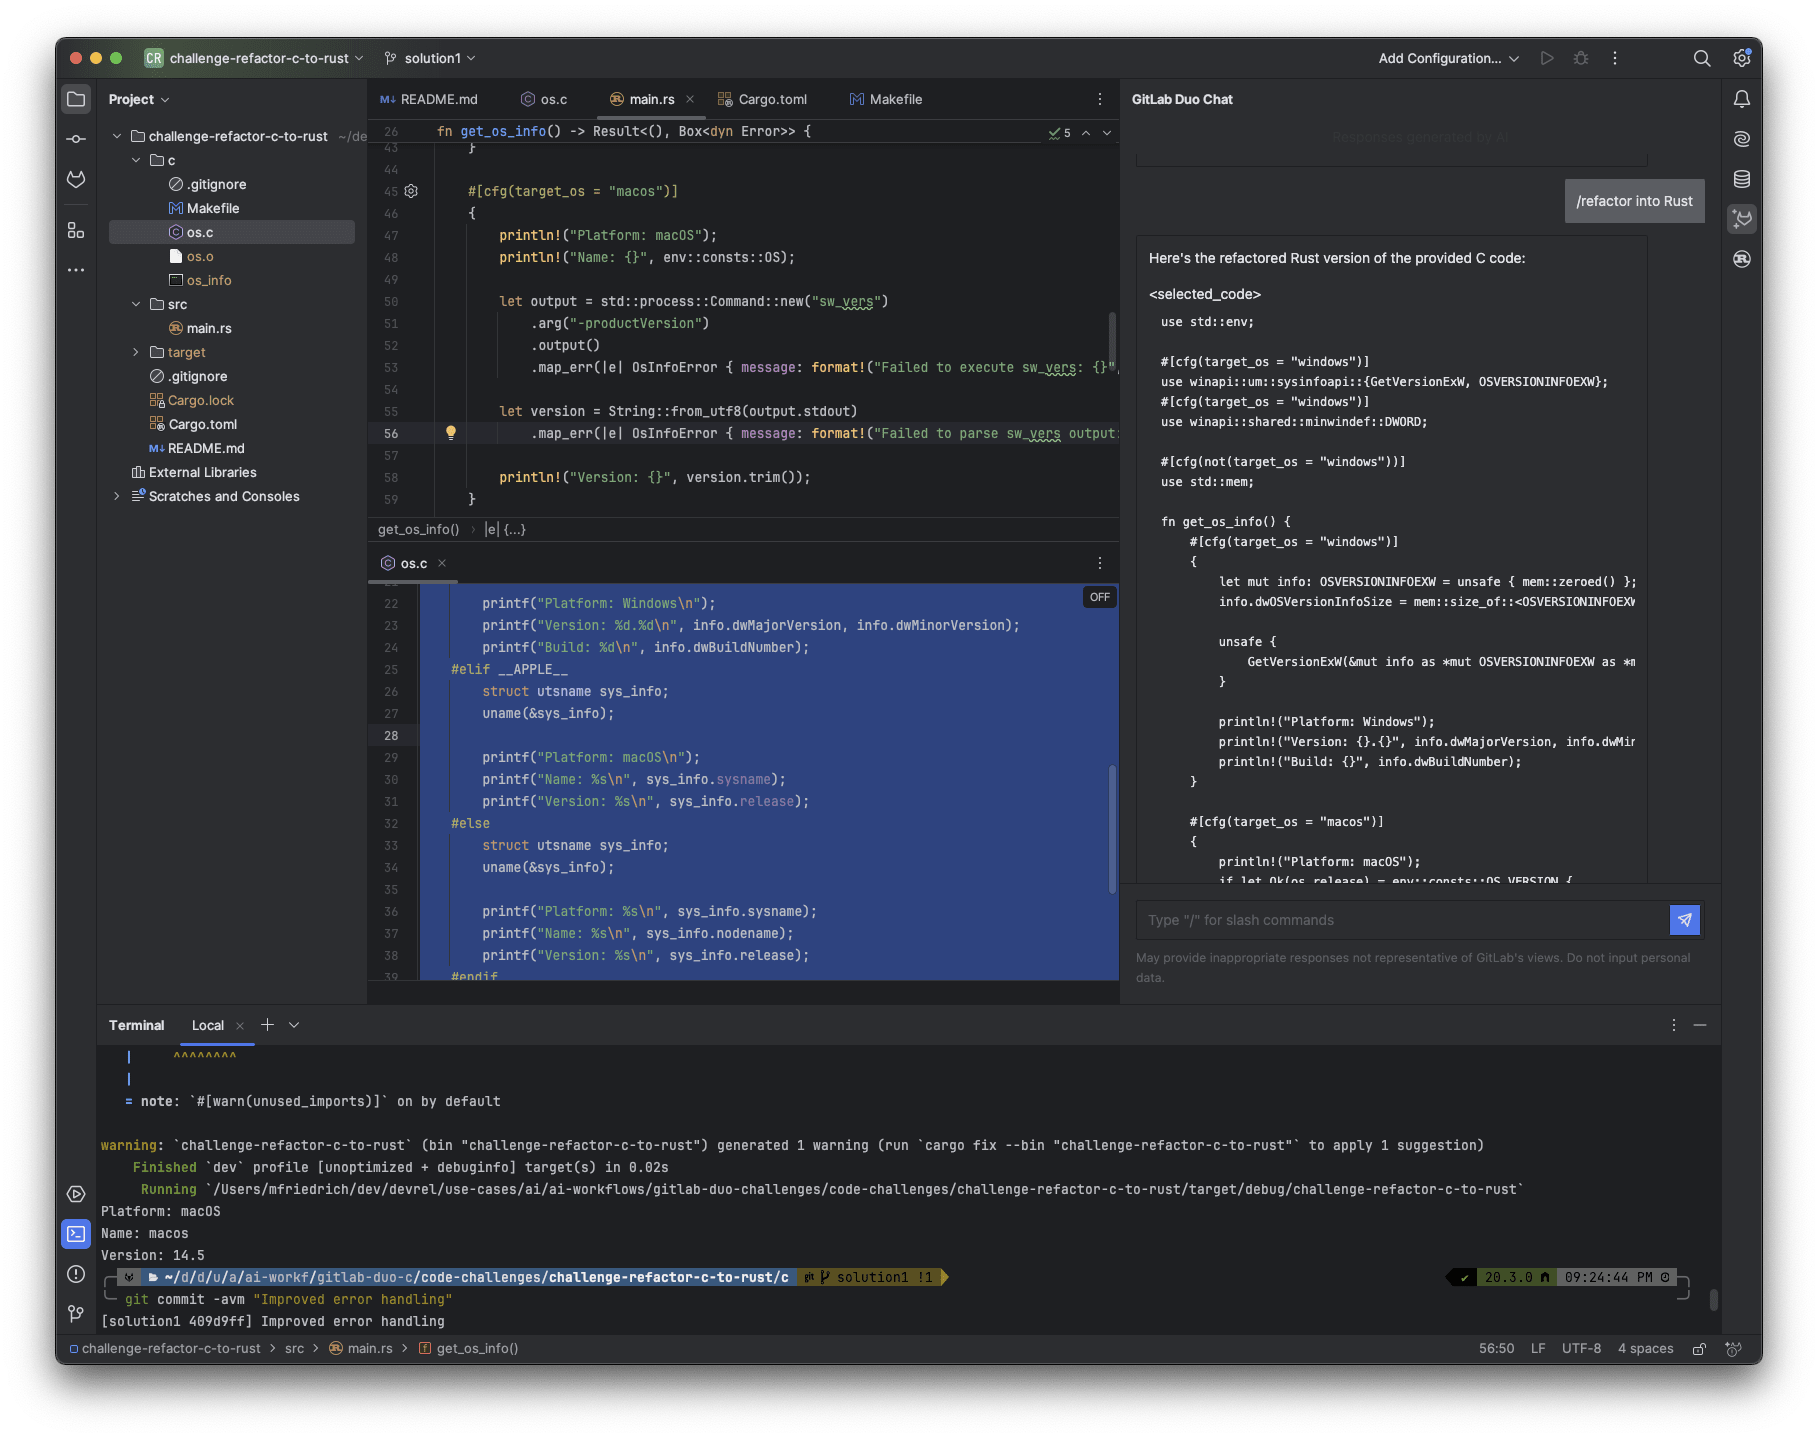
Task: Close the os.c split editor tab
Action: click(x=442, y=563)
